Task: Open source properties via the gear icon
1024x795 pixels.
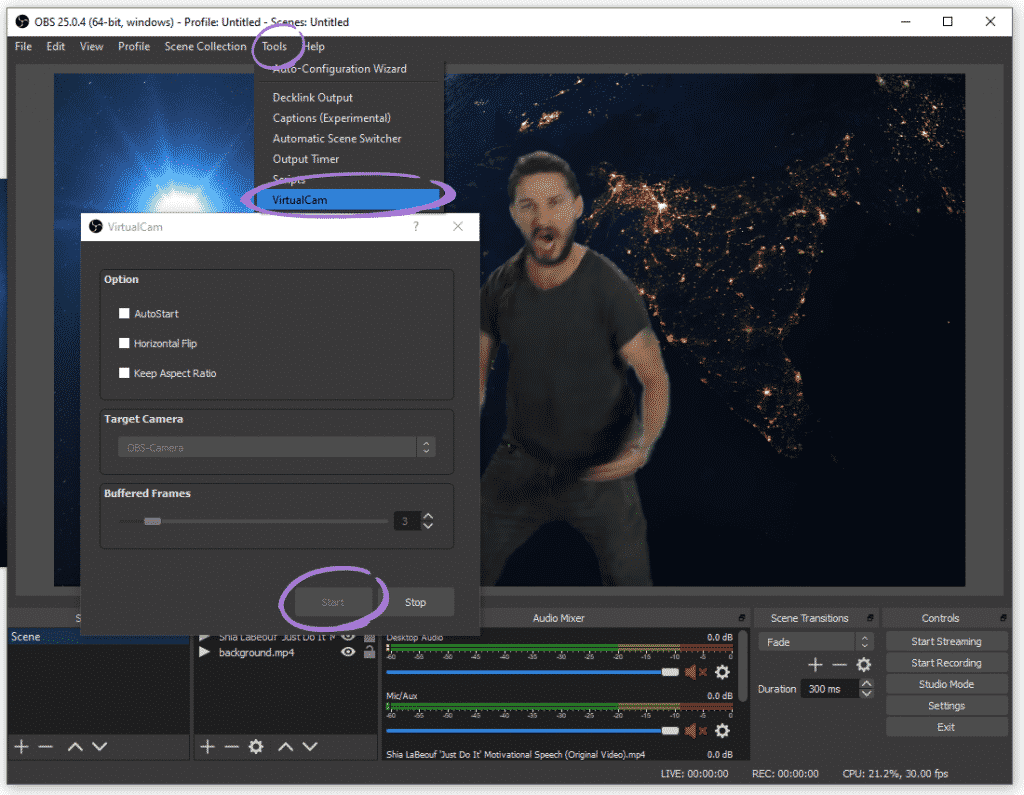Action: coord(257,746)
